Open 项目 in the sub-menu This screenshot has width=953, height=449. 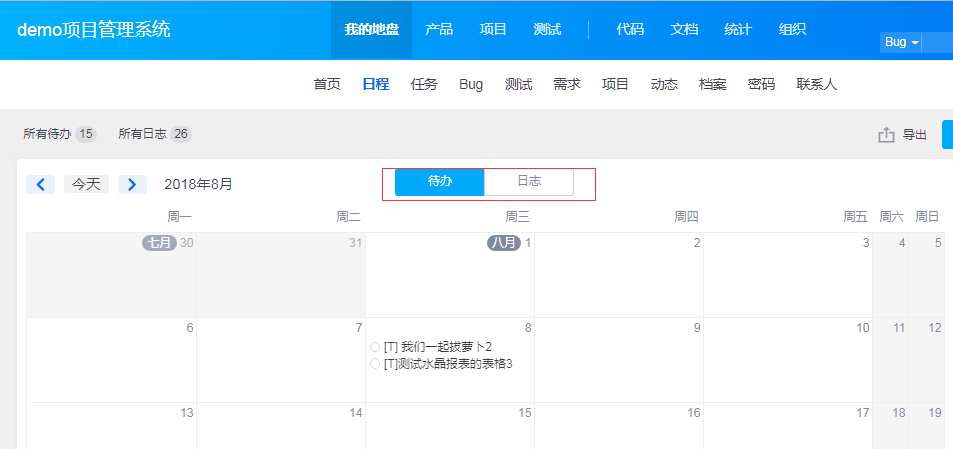[x=615, y=84]
